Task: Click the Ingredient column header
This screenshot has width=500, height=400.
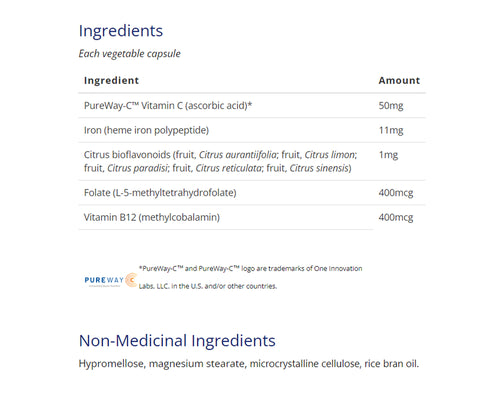Action: 111,80
